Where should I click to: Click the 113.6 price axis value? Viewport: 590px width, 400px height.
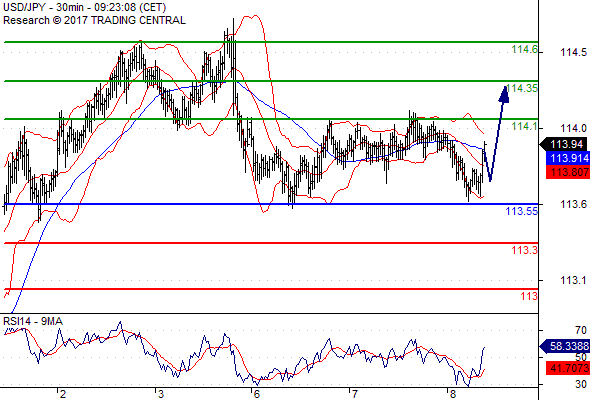coord(573,204)
